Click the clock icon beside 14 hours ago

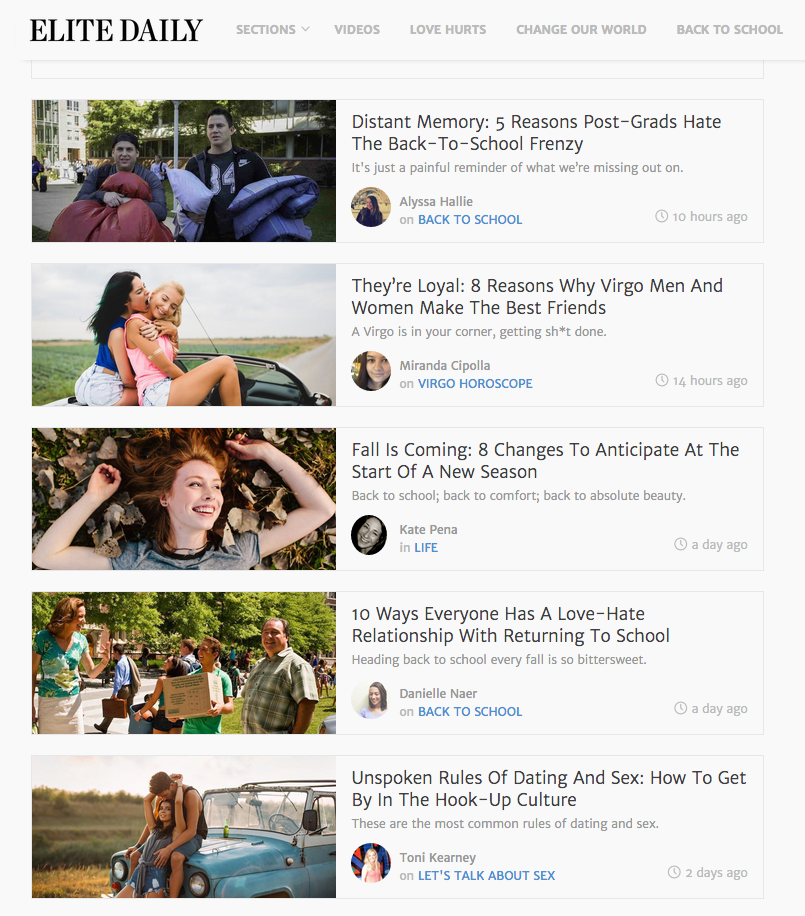coord(661,380)
